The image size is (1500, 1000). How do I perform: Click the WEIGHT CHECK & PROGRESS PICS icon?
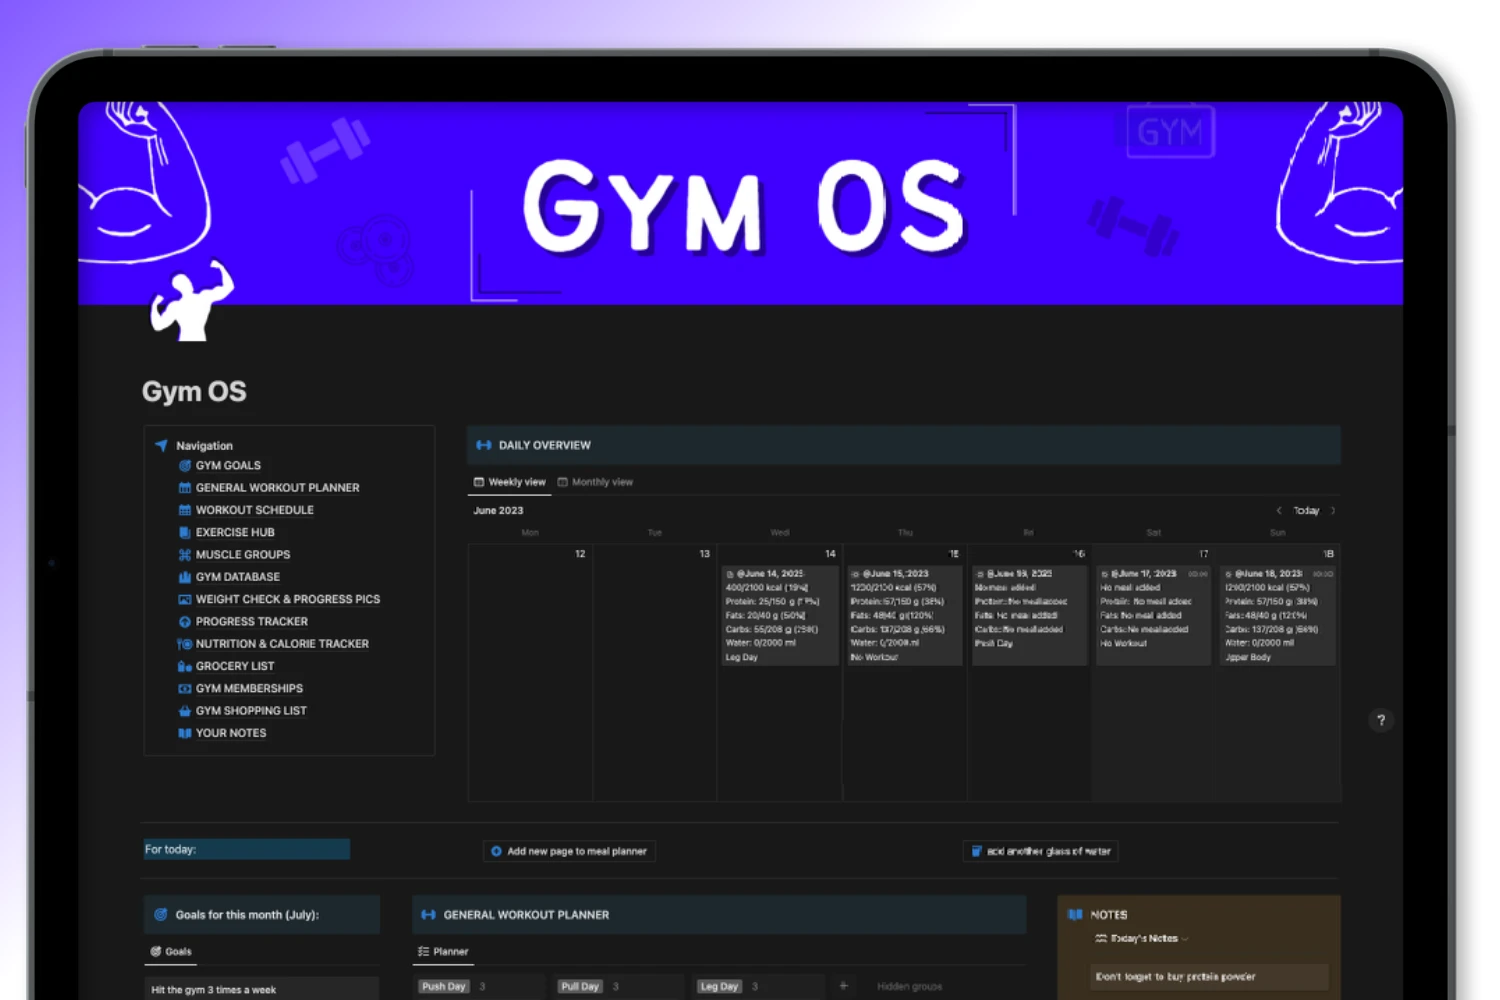(185, 600)
